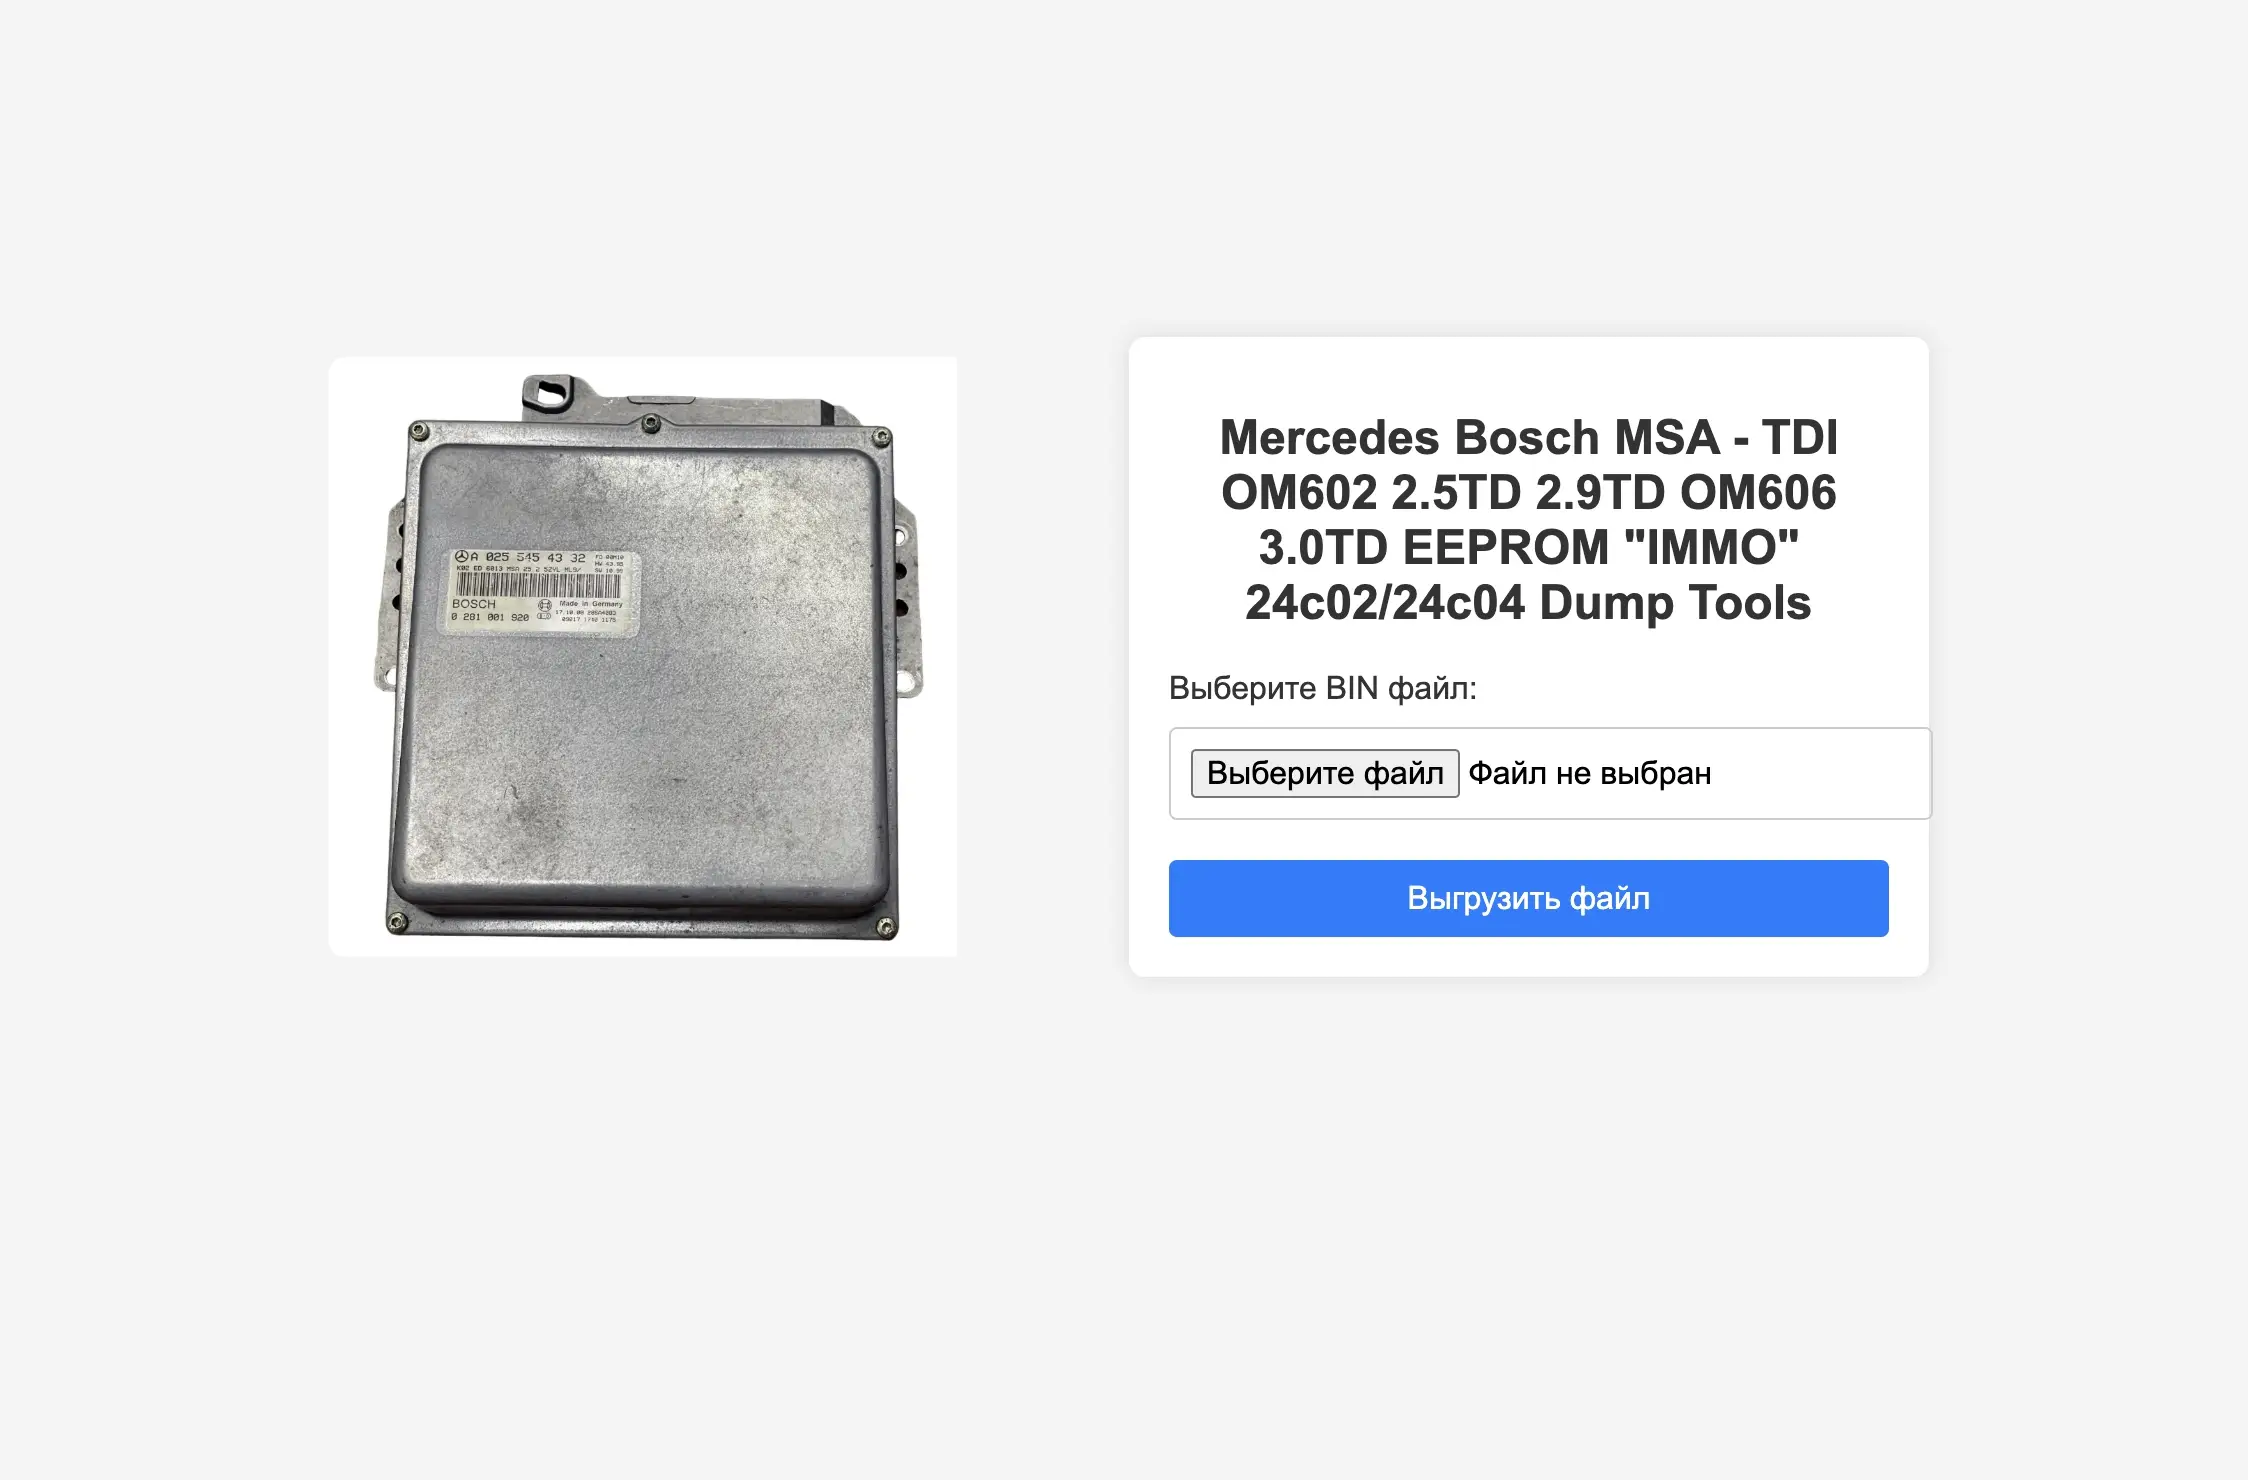Click part number 'A 025 545 43 32'
The image size is (2248, 1480).
click(x=528, y=557)
